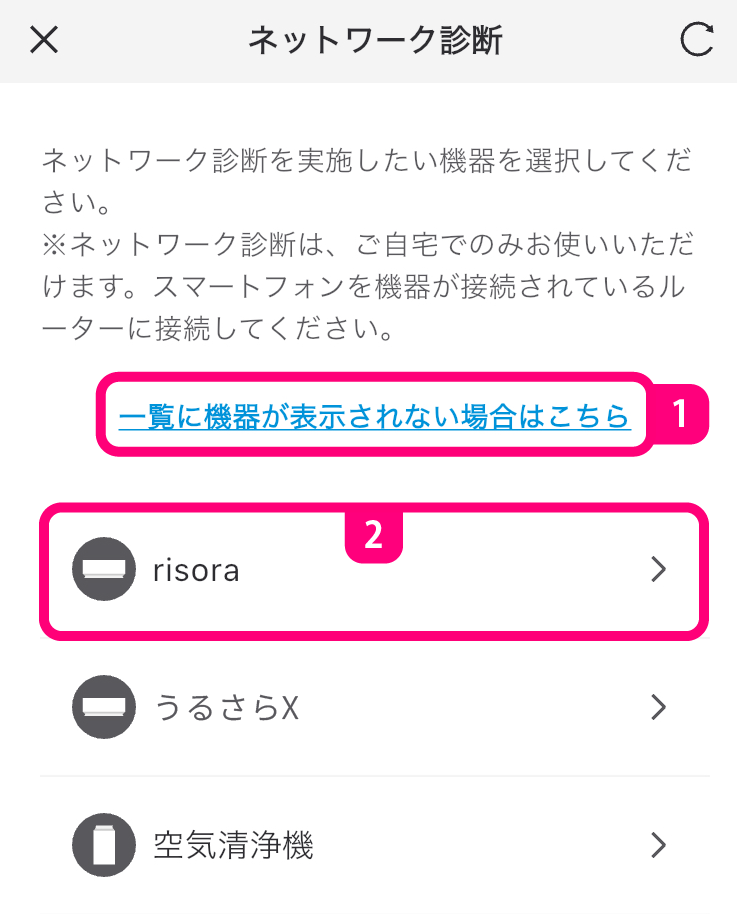Select the risora device name
This screenshot has height=914, width=737.
(196, 570)
